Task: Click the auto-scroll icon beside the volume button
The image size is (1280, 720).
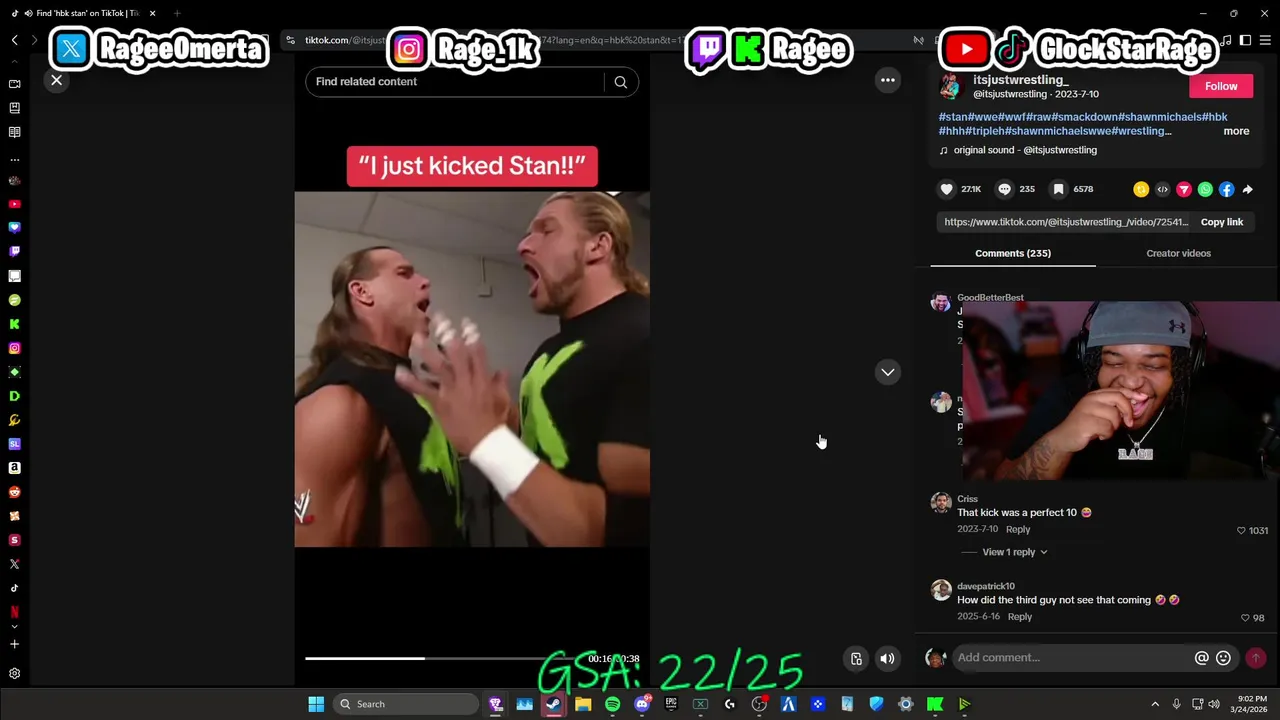Action: [856, 658]
